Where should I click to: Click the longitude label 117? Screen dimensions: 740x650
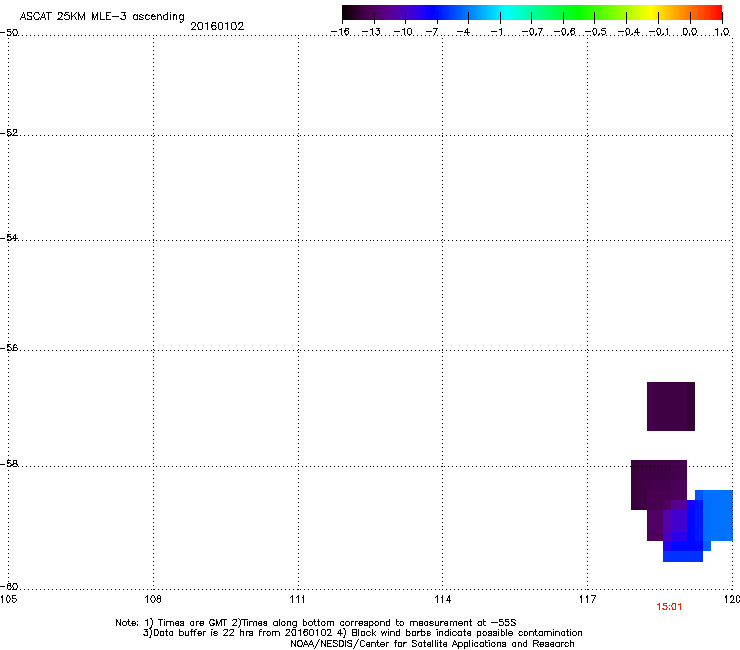(588, 599)
